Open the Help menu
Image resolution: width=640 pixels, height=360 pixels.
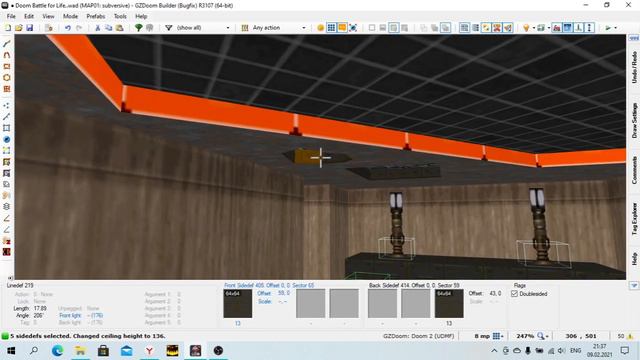click(141, 16)
